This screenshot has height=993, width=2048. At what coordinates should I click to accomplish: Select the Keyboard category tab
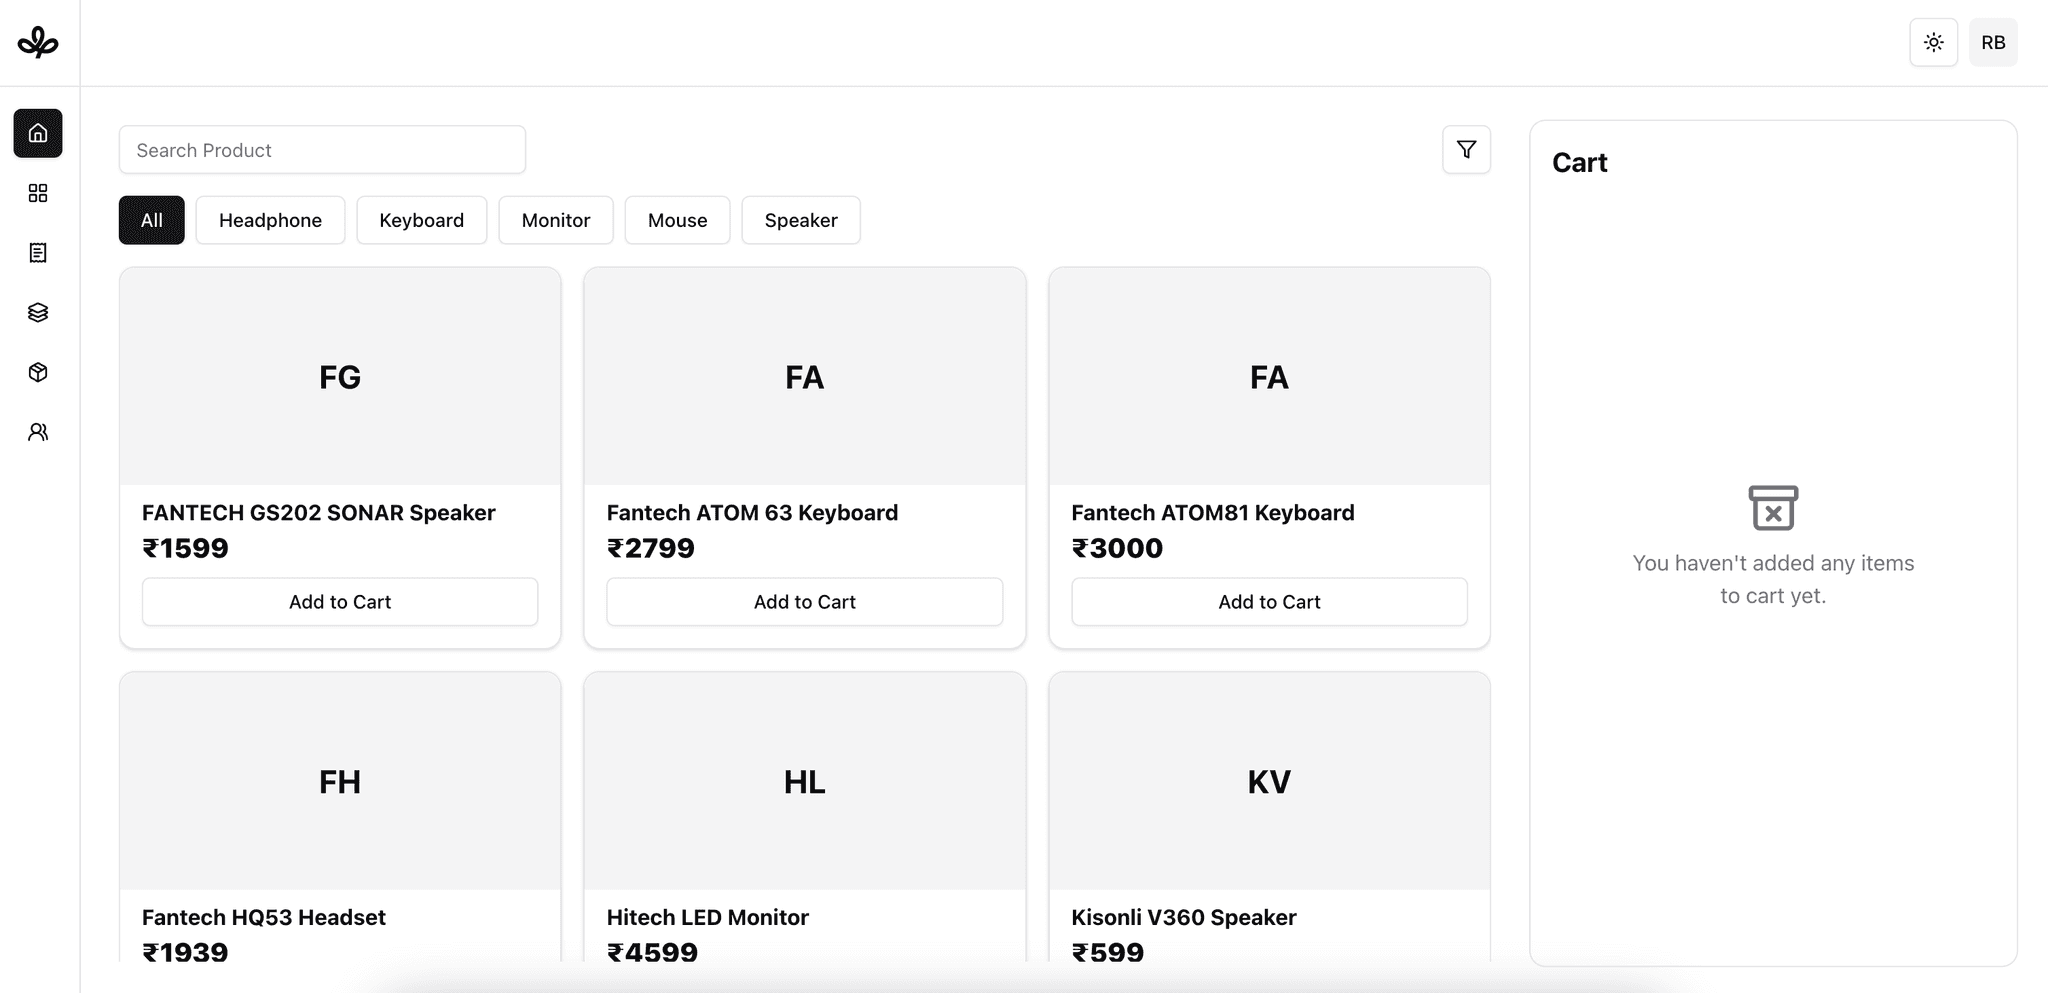pyautogui.click(x=421, y=220)
